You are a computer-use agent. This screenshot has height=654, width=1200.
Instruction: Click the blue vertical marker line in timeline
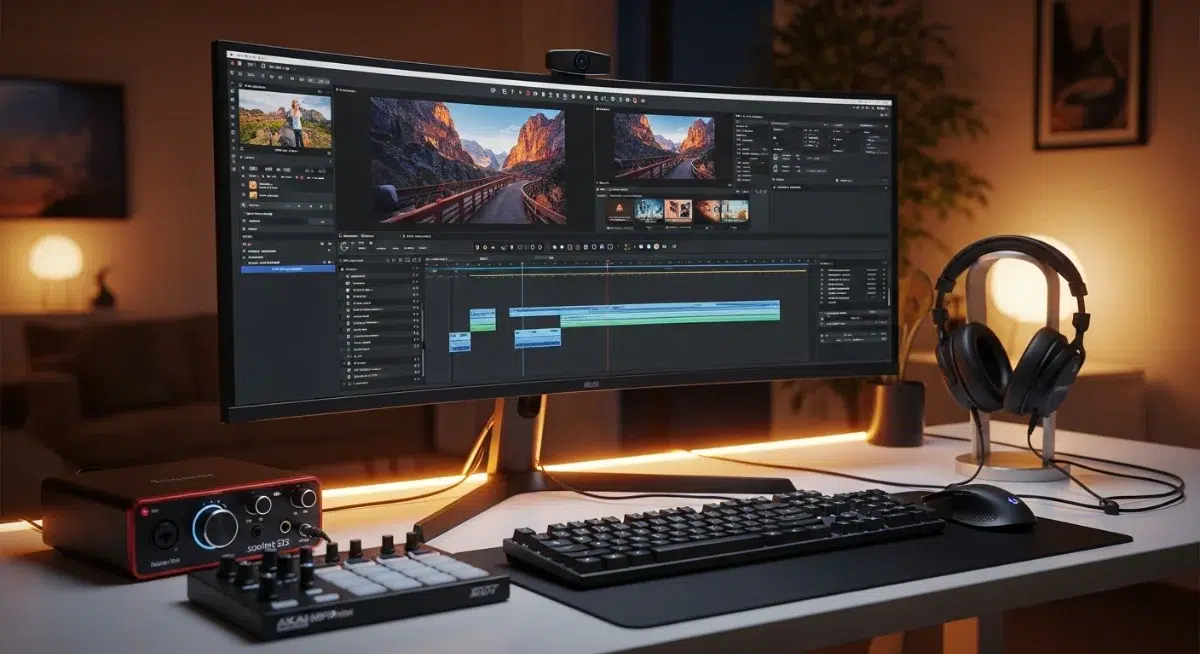[x=521, y=318]
